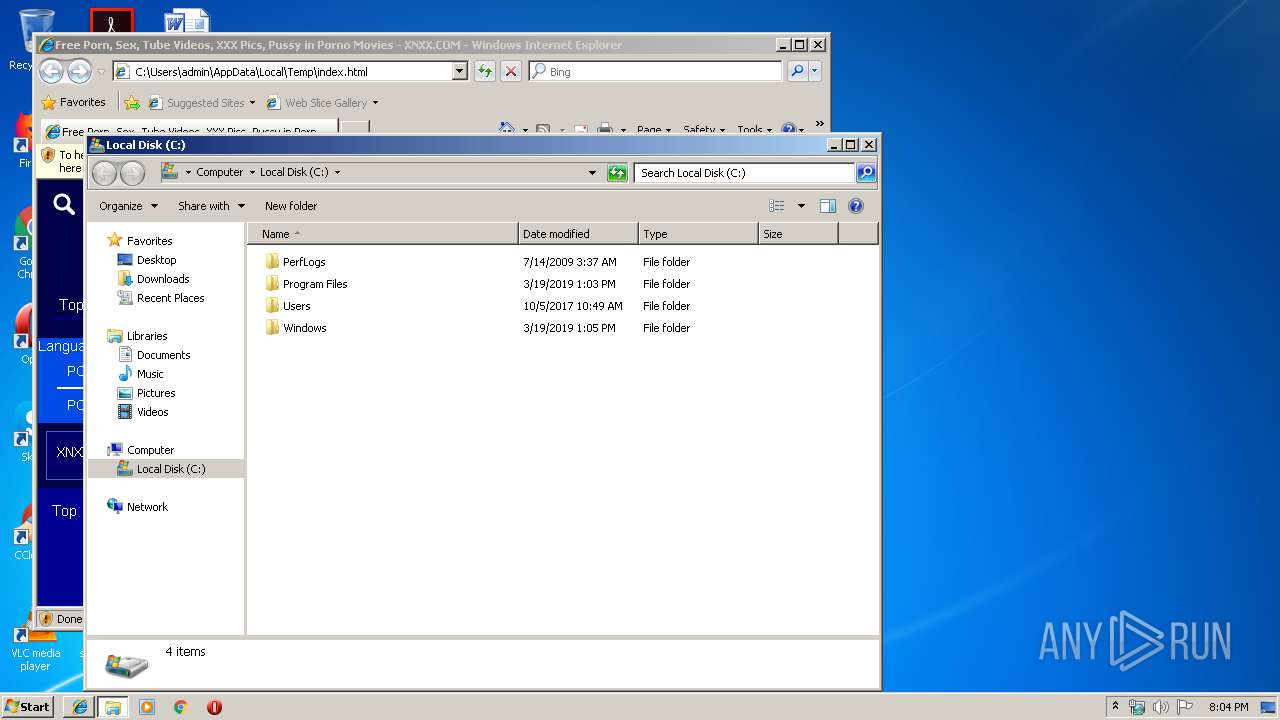
Task: Click Add to Favorites Bar star icon
Action: pyautogui.click(x=132, y=102)
